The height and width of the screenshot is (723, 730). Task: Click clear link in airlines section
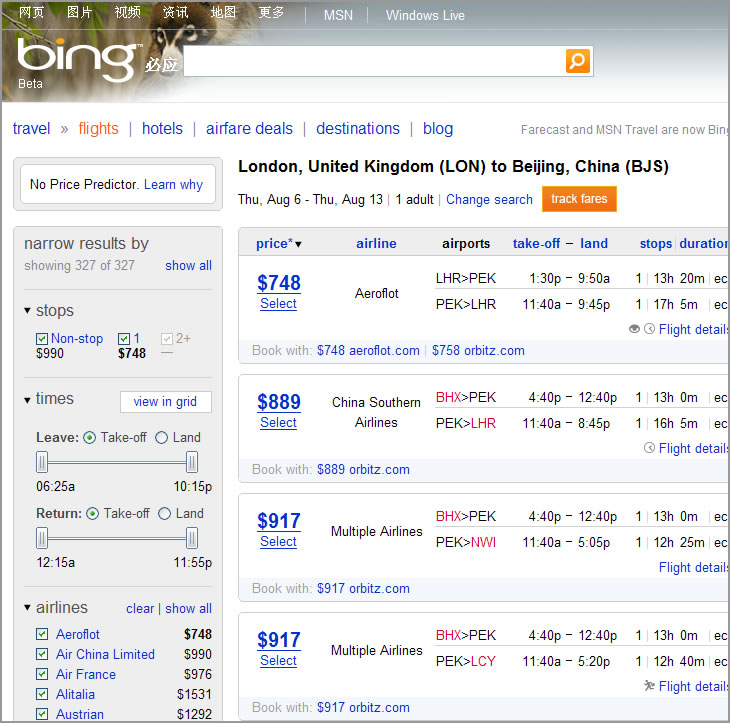click(x=140, y=608)
